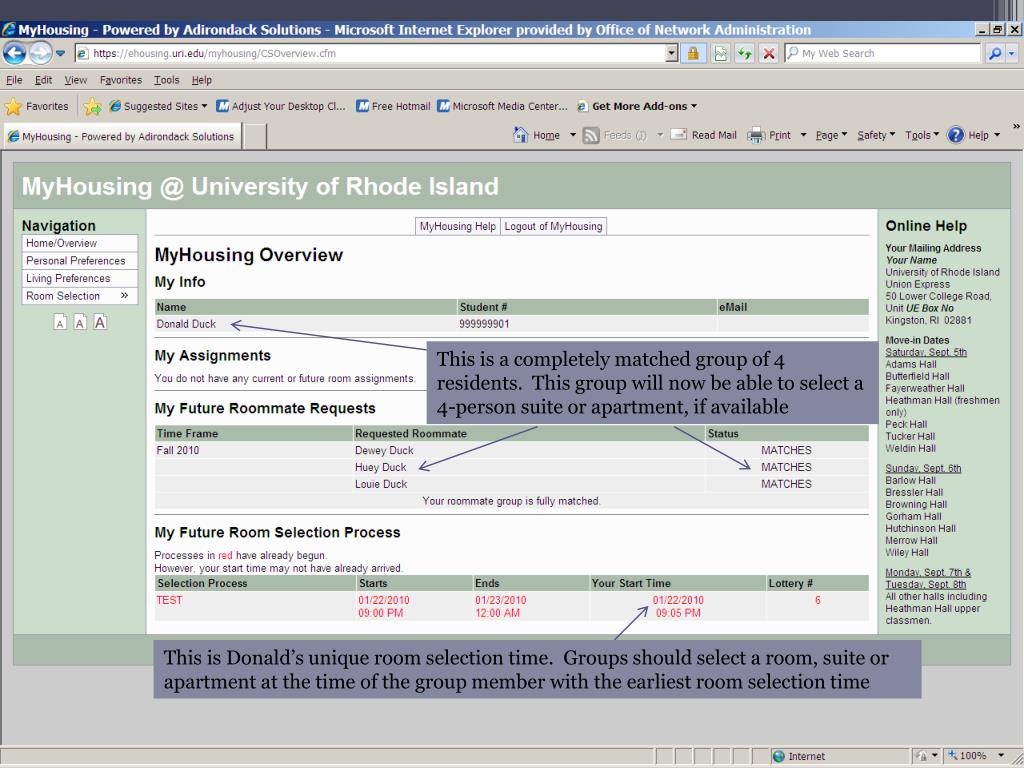
Task: Open the Tools menu in the menu bar
Action: [167, 80]
